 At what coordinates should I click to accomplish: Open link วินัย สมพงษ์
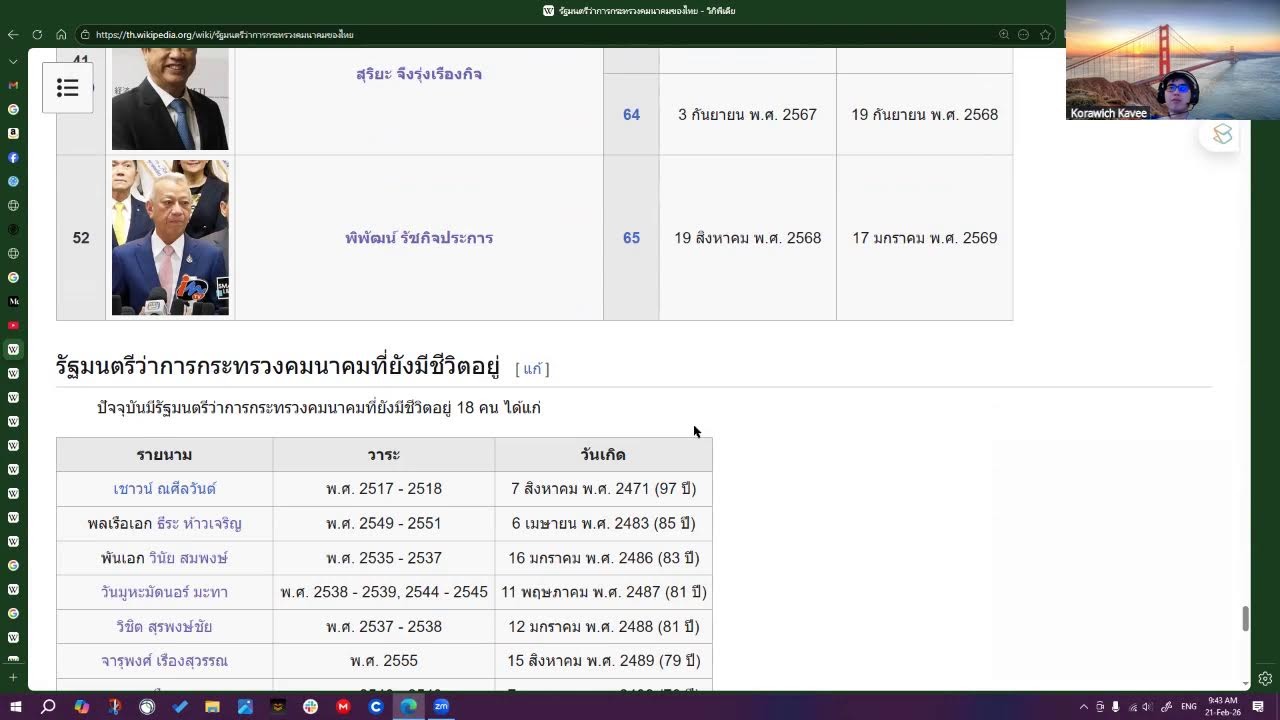pos(188,558)
